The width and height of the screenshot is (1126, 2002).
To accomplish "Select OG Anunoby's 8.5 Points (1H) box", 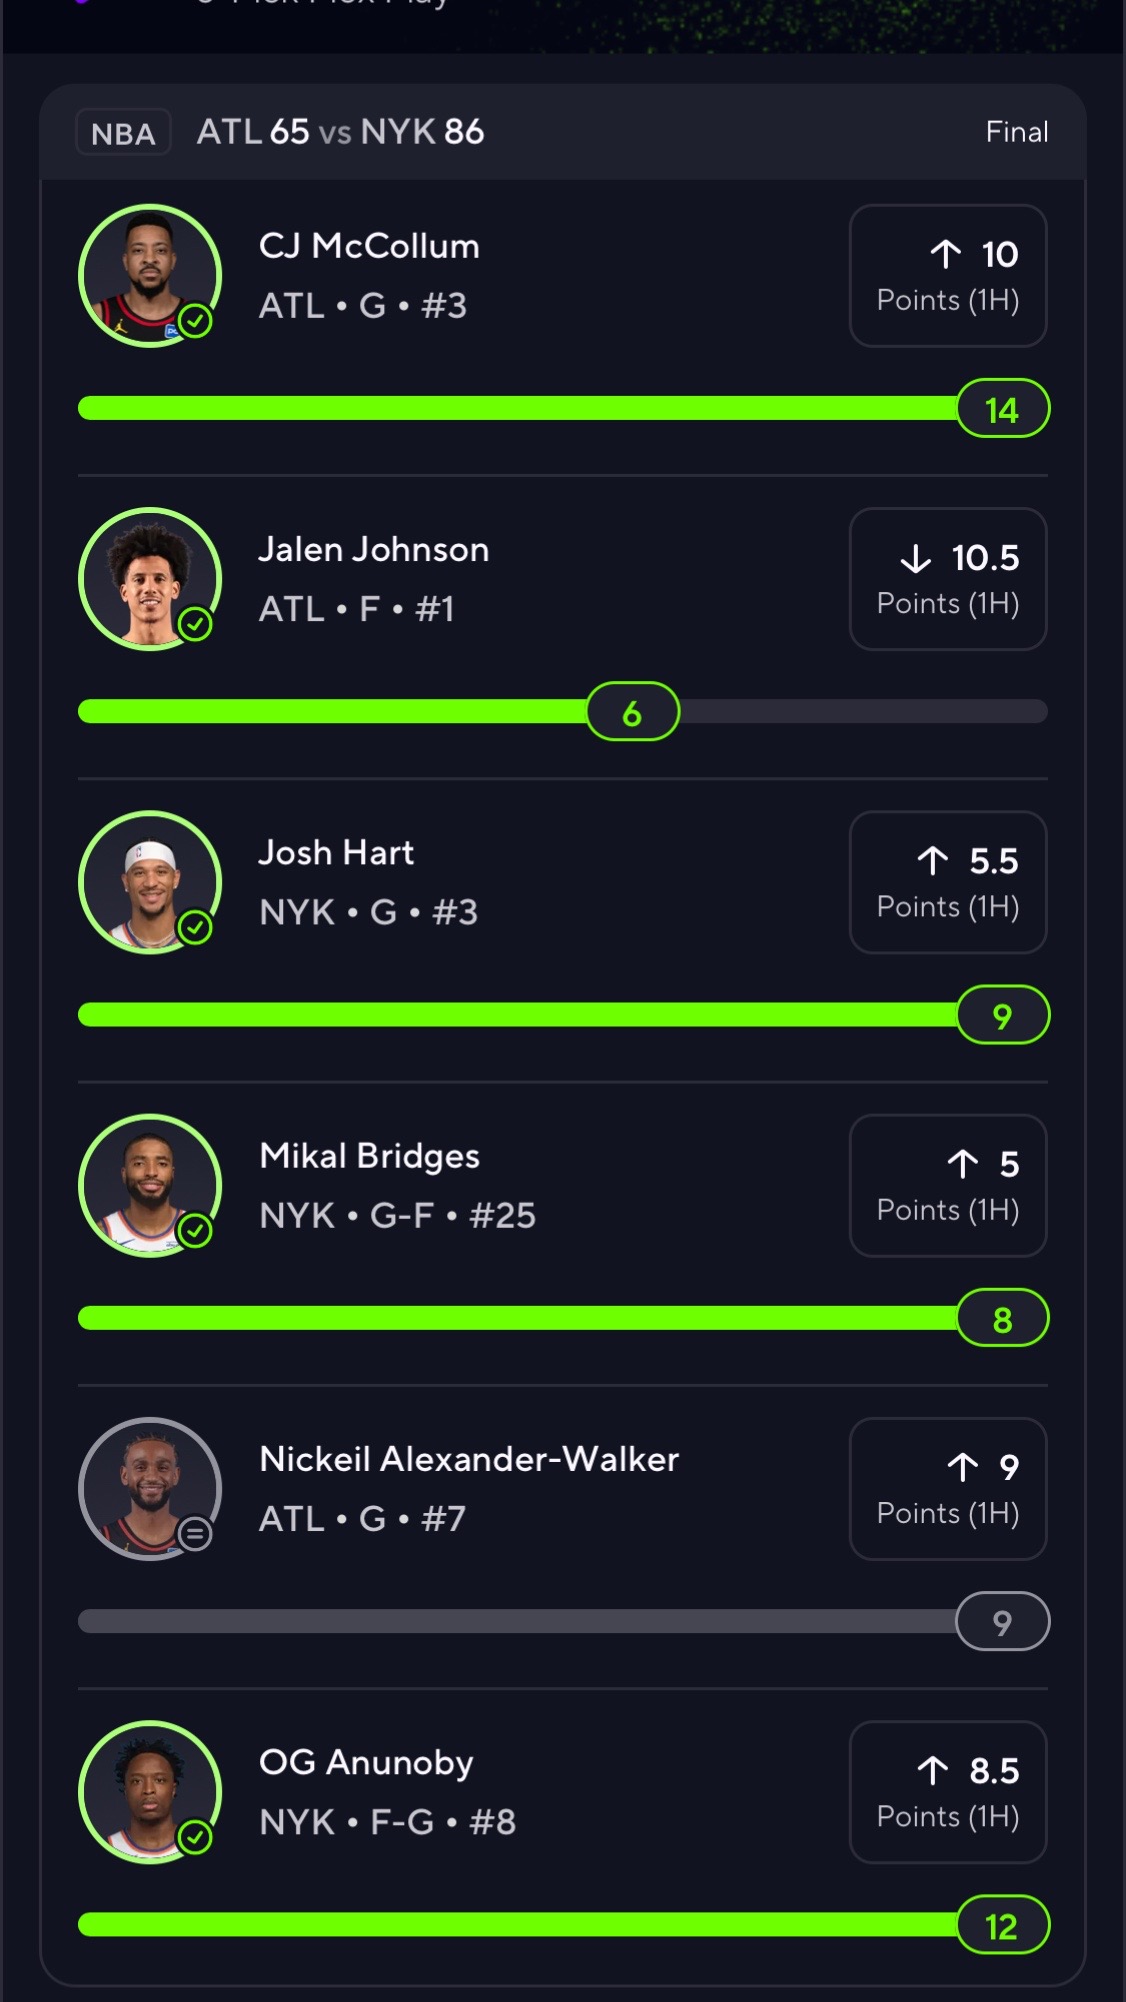I will coord(948,1791).
